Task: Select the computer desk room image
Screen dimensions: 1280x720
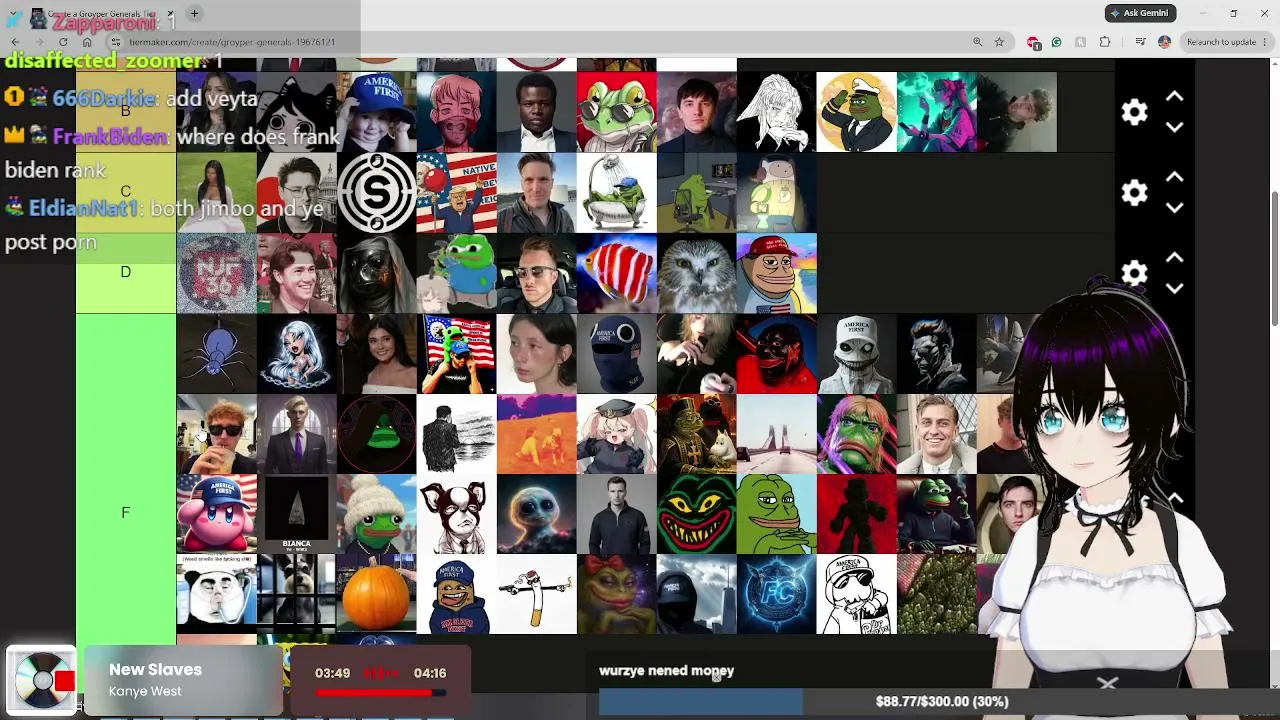Action: tap(697, 193)
